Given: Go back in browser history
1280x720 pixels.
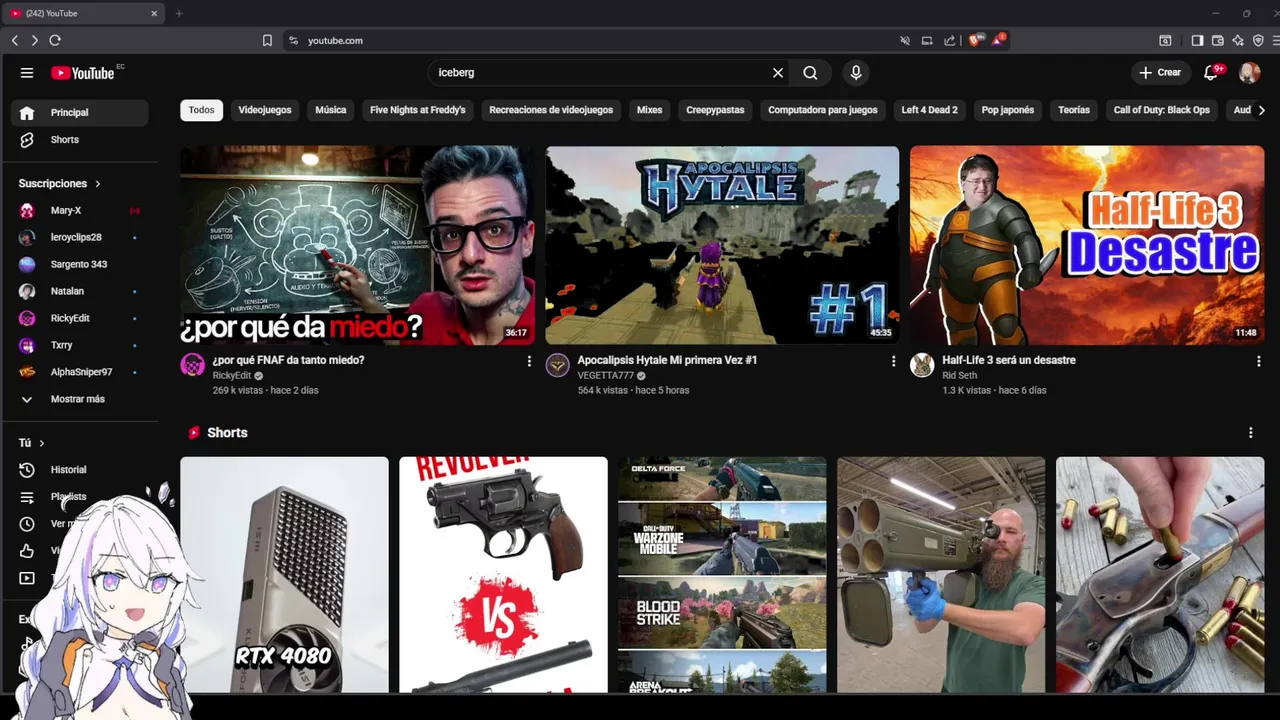Looking at the screenshot, I should pos(15,40).
